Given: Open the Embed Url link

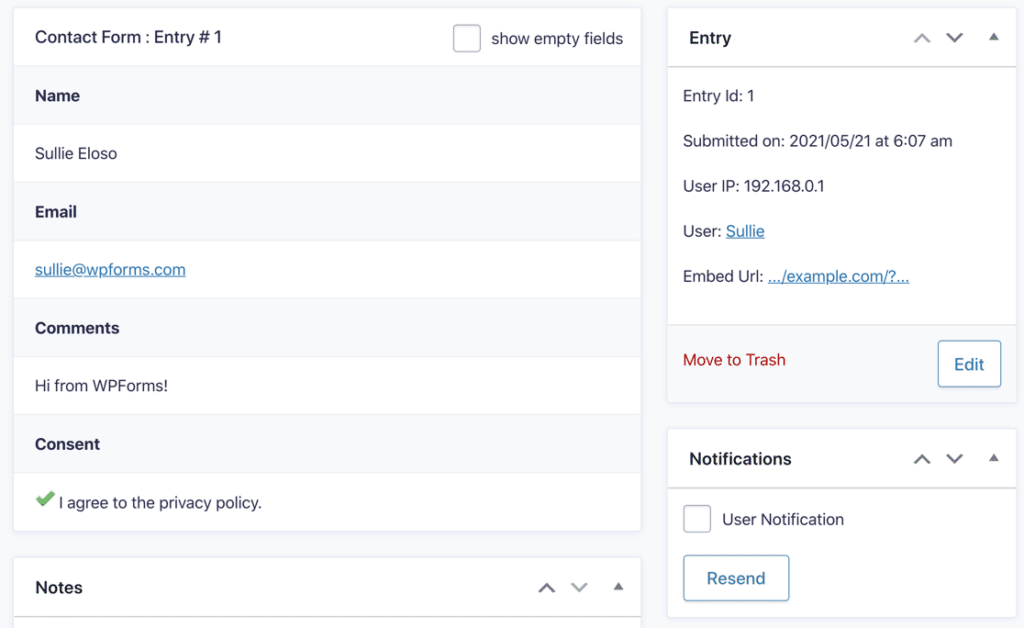Looking at the screenshot, I should click(x=838, y=276).
